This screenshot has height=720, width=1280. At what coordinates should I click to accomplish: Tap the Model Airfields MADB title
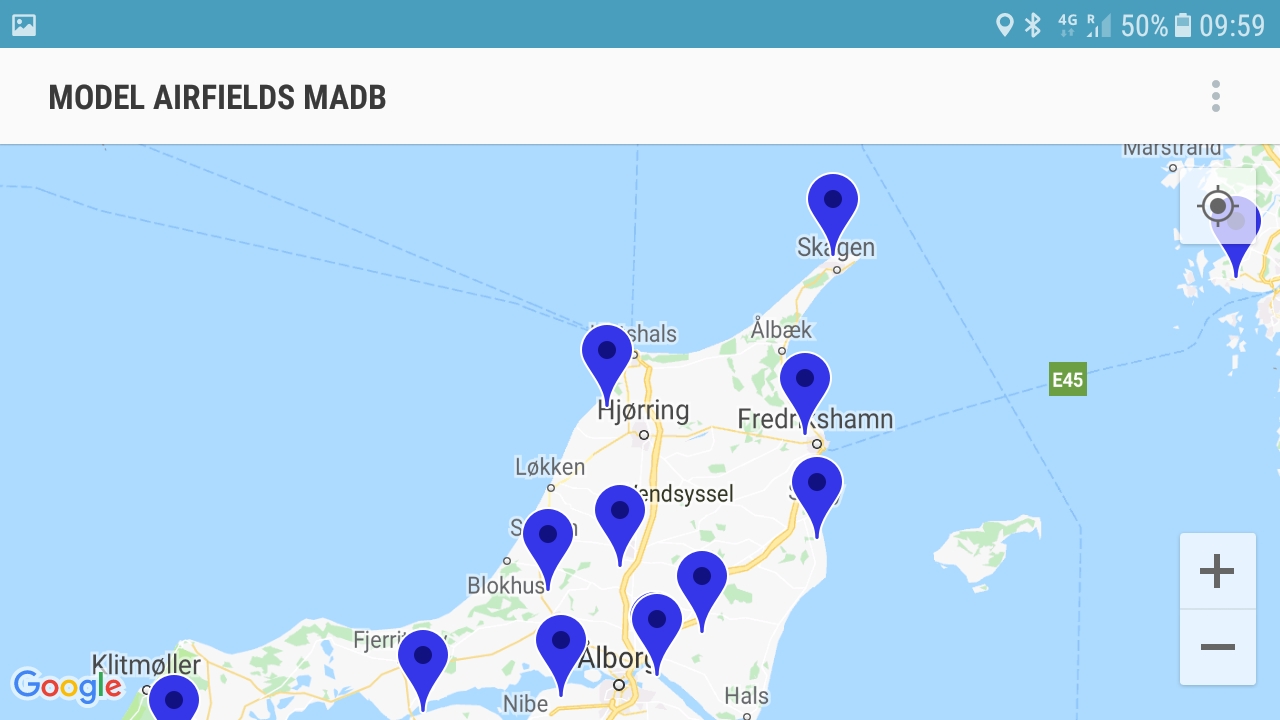pos(217,98)
